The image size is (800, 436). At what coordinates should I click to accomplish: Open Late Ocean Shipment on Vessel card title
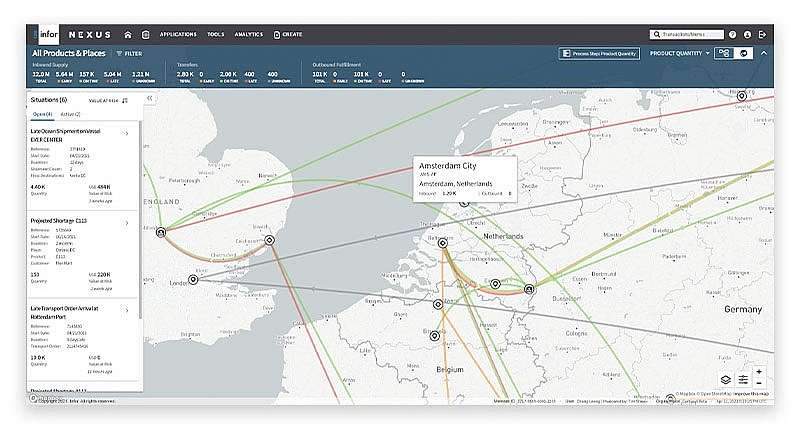(x=65, y=135)
